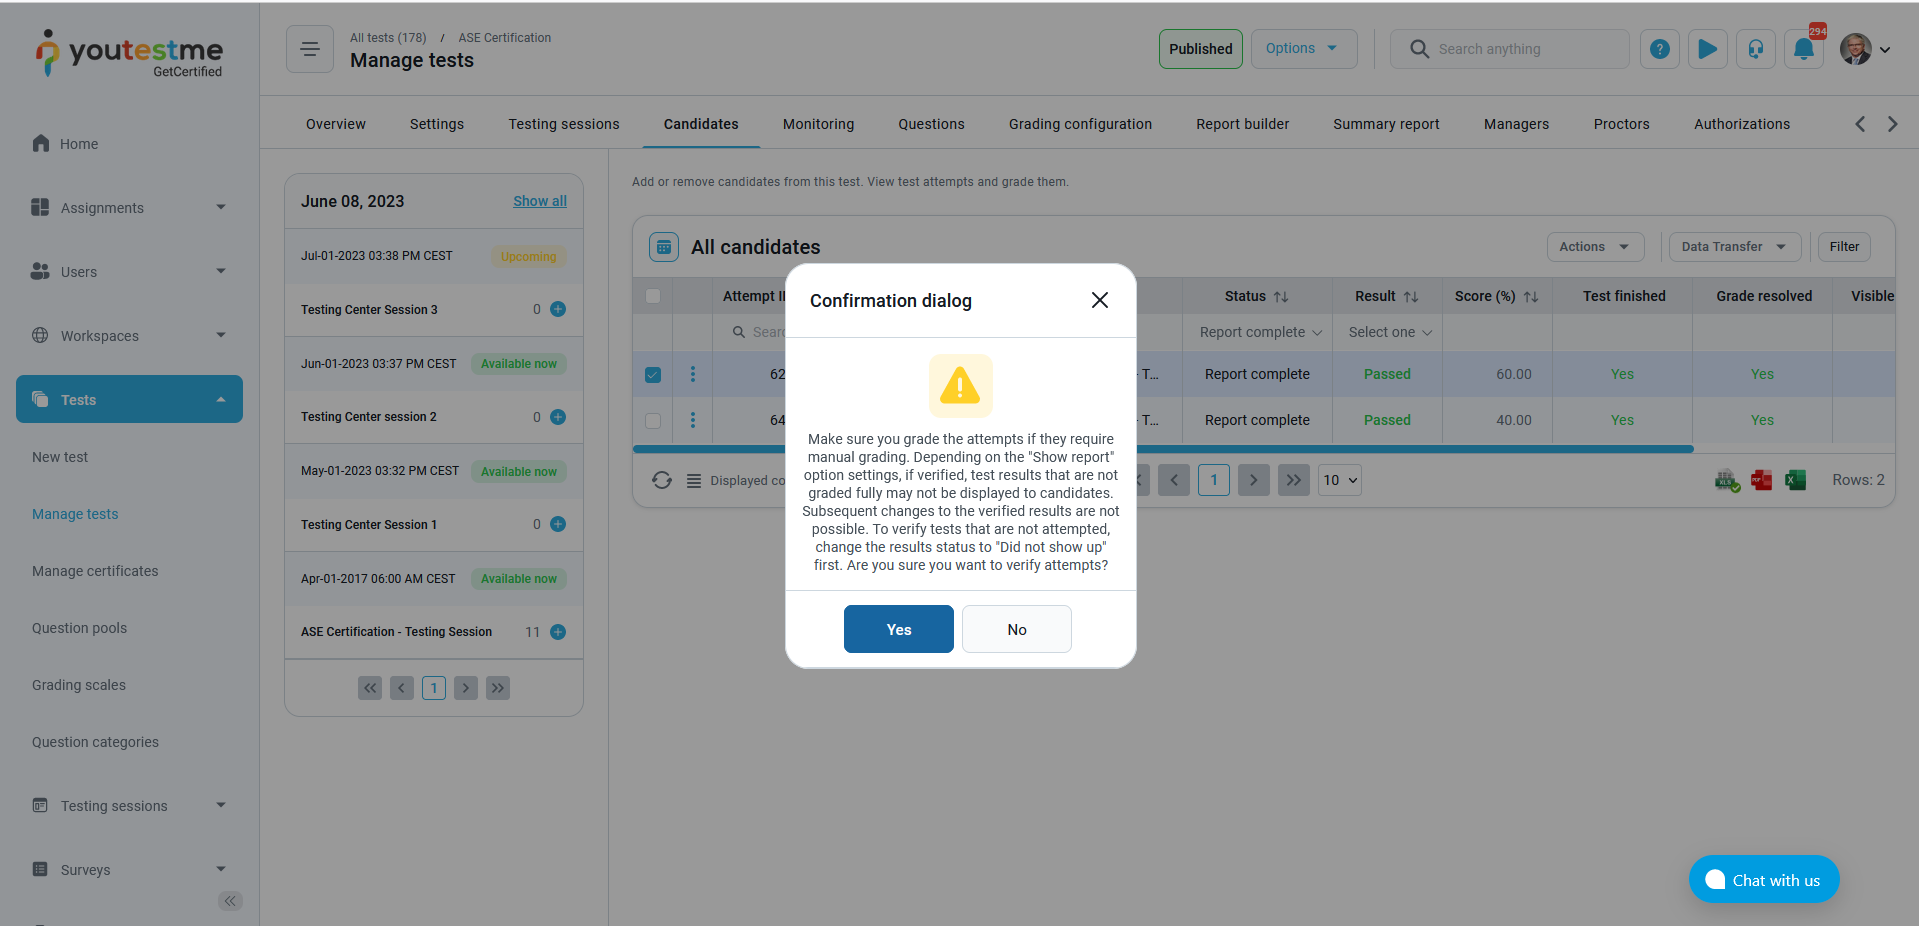Open the displayed columns icon
The width and height of the screenshot is (1919, 926).
point(694,480)
